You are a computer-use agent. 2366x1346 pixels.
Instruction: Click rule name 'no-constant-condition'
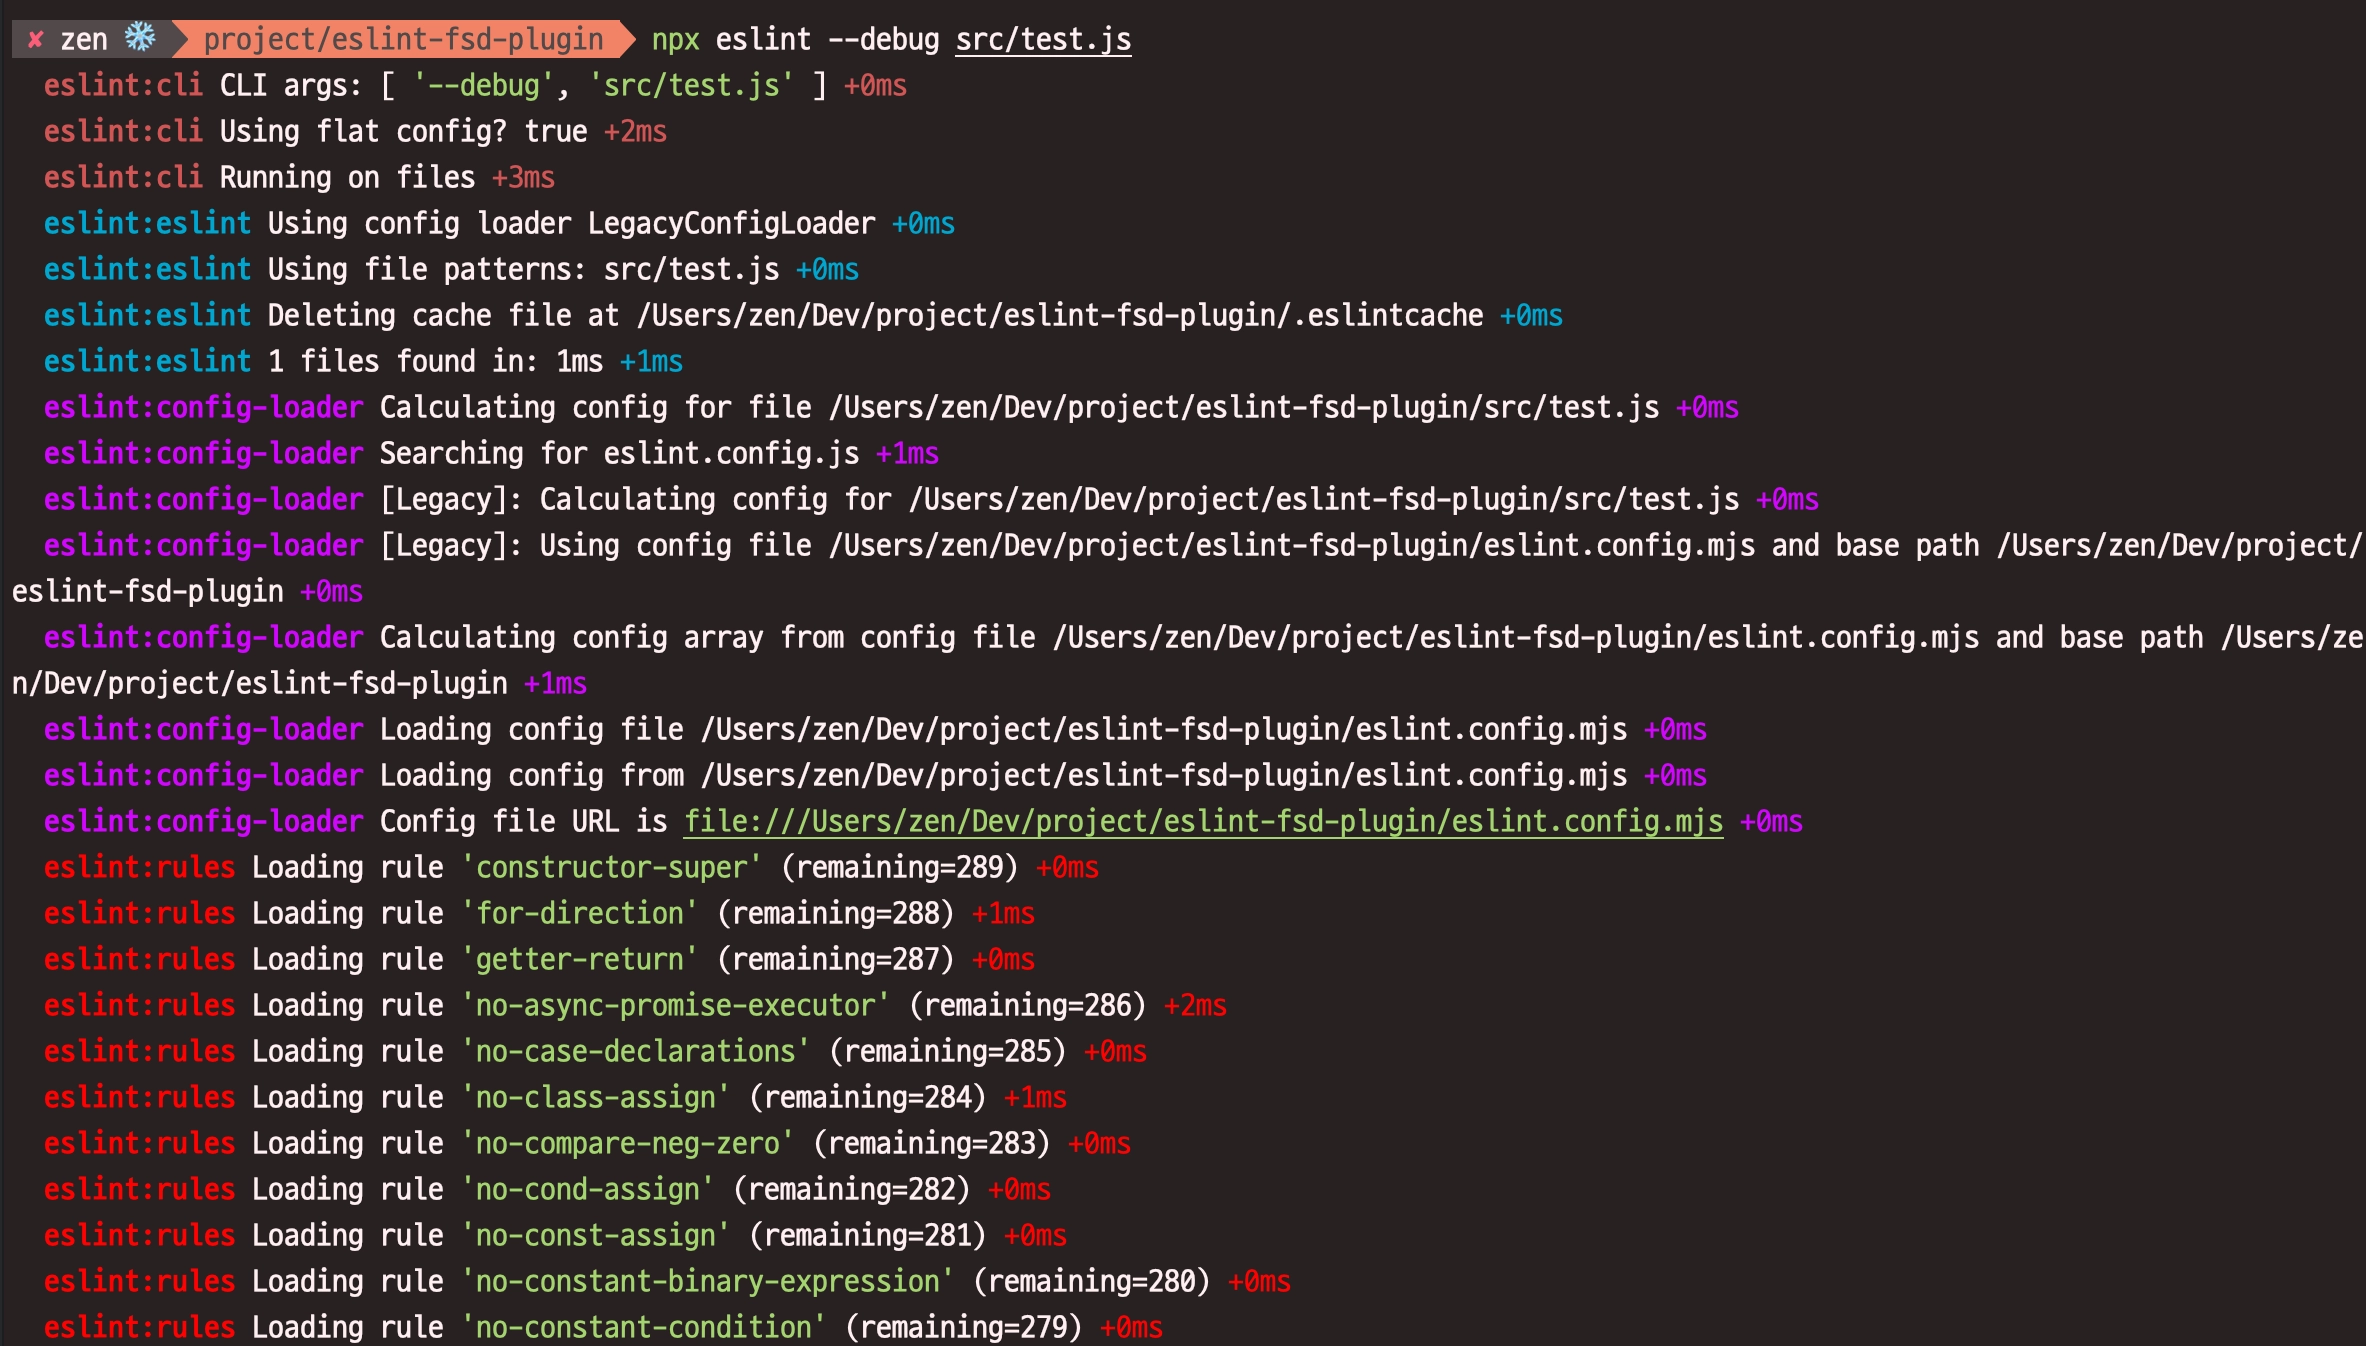(643, 1328)
